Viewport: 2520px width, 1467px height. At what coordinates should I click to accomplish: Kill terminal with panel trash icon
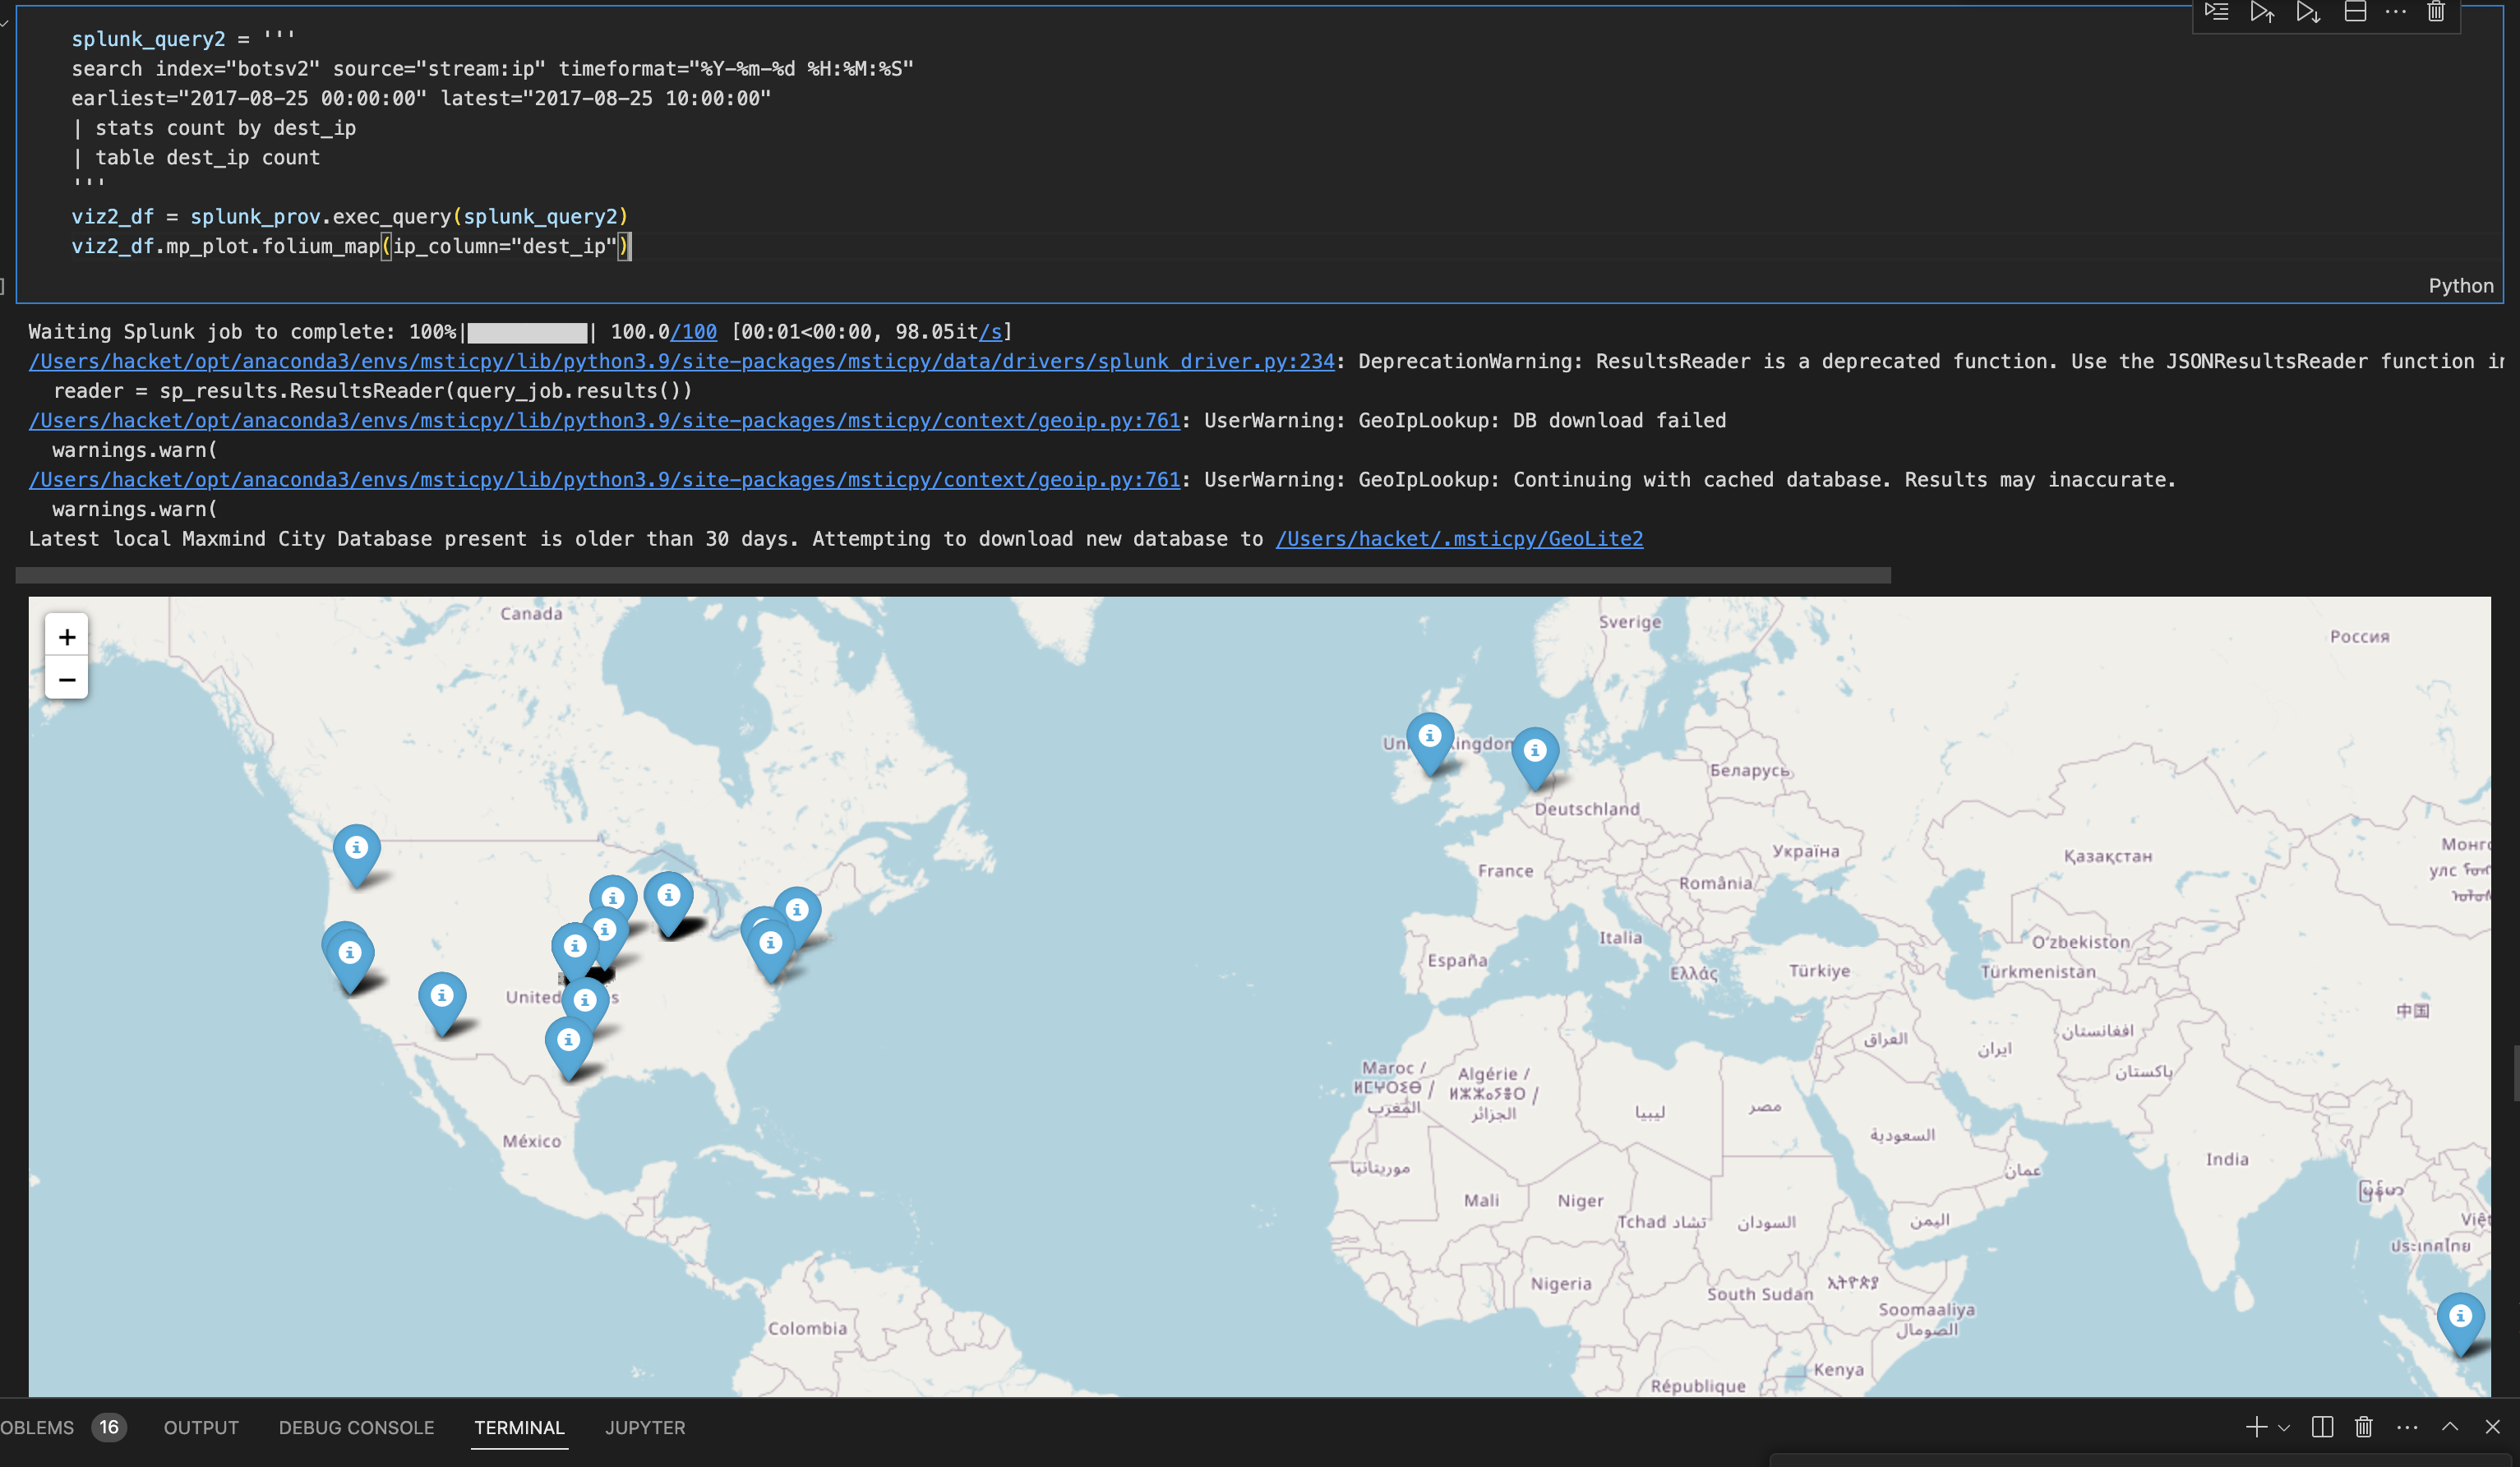[x=2364, y=1427]
